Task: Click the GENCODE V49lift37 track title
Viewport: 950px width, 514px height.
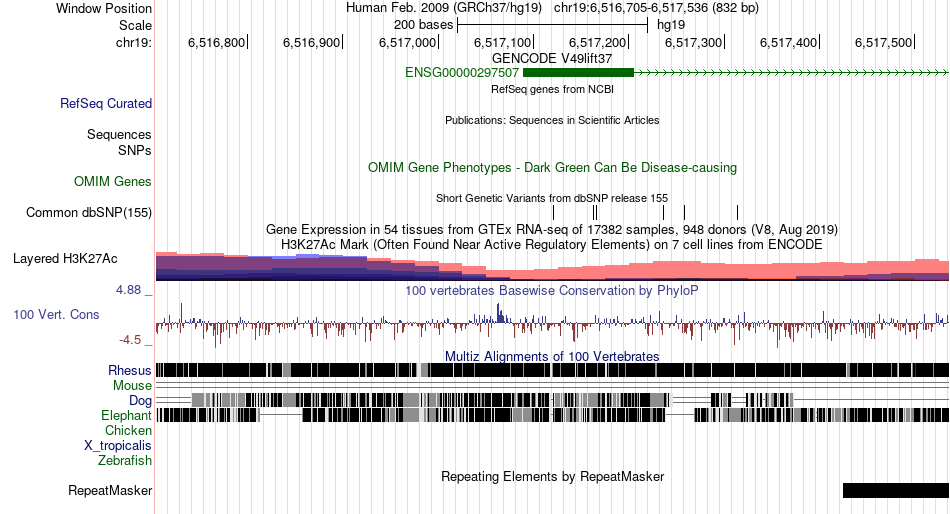Action: tap(552, 58)
